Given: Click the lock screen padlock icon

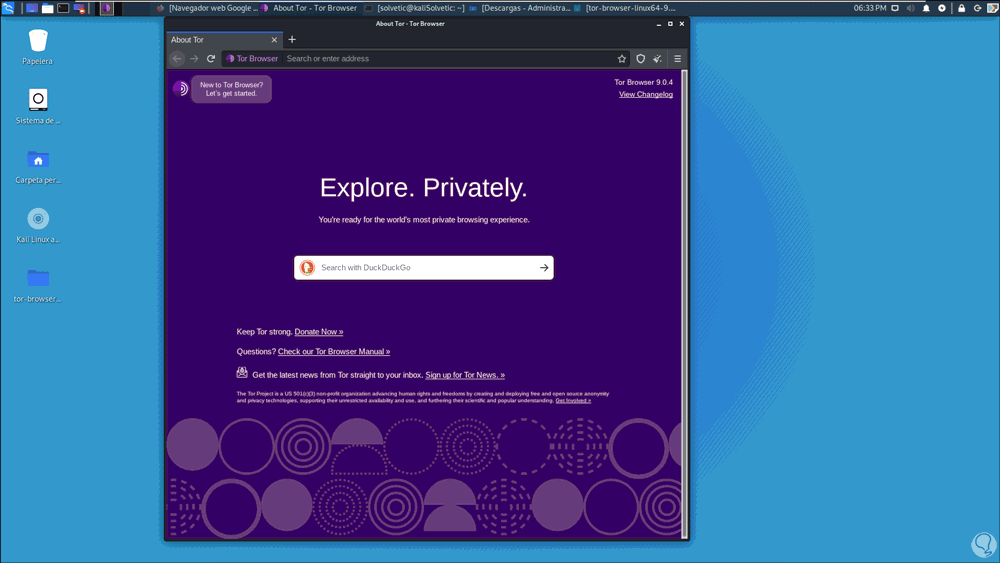Looking at the screenshot, I should pyautogui.click(x=962, y=8).
